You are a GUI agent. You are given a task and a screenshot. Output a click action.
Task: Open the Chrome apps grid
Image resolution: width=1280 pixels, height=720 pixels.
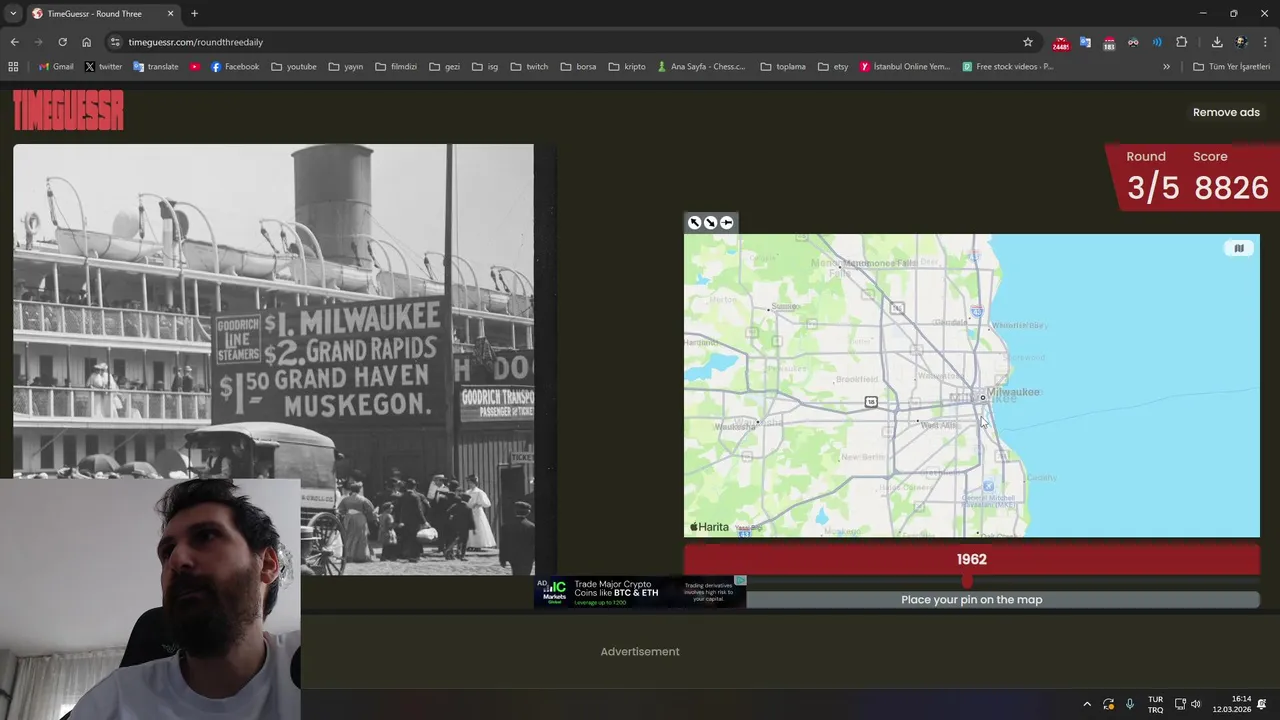[13, 67]
